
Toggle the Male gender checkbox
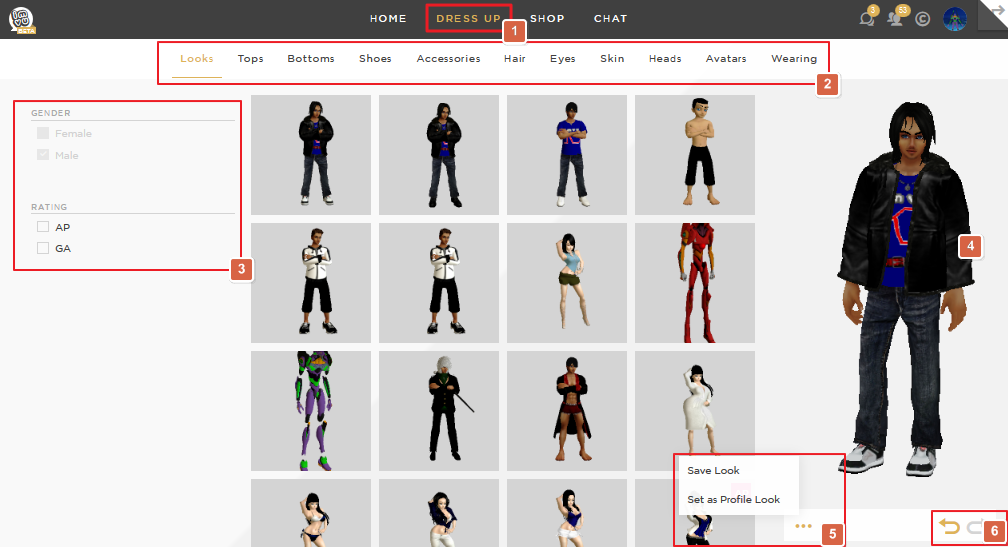tap(43, 155)
